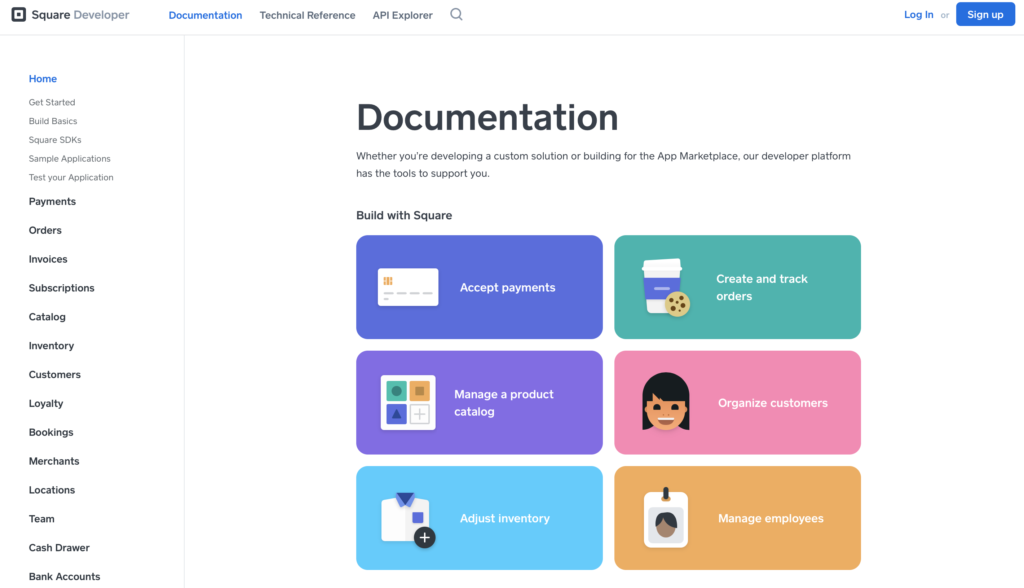Select Locations in the sidebar

tap(52, 490)
